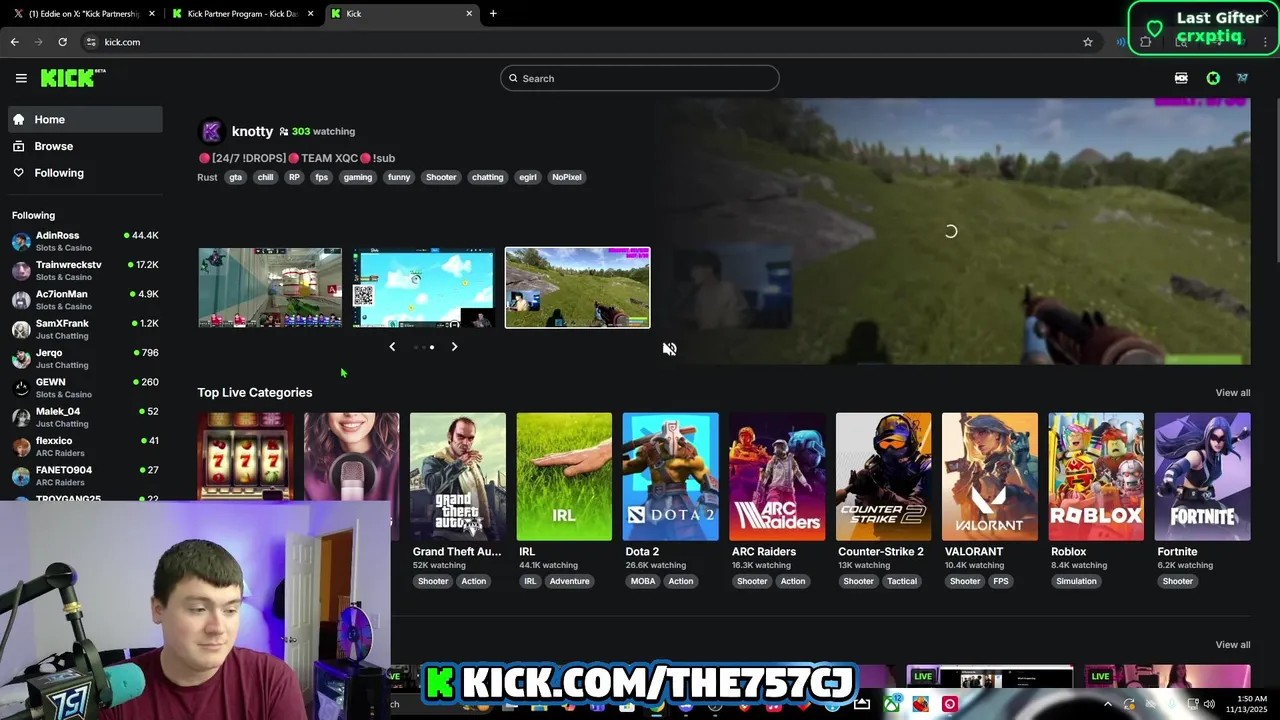The height and width of the screenshot is (720, 1280).
Task: Open the VALORANT category card
Action: tap(990, 477)
